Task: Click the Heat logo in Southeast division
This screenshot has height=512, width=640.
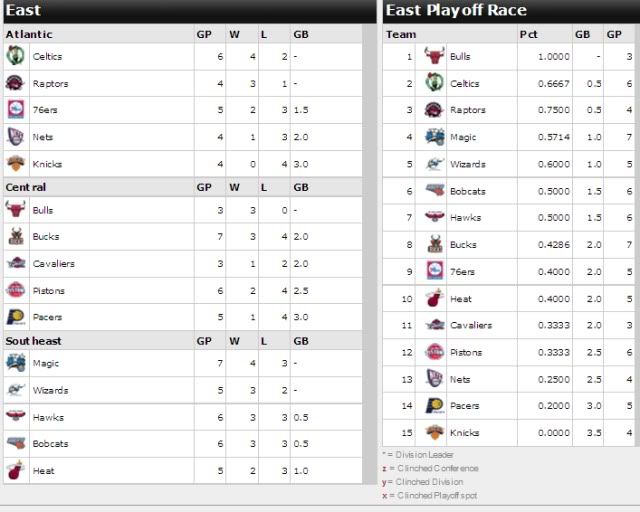Action: [x=16, y=470]
